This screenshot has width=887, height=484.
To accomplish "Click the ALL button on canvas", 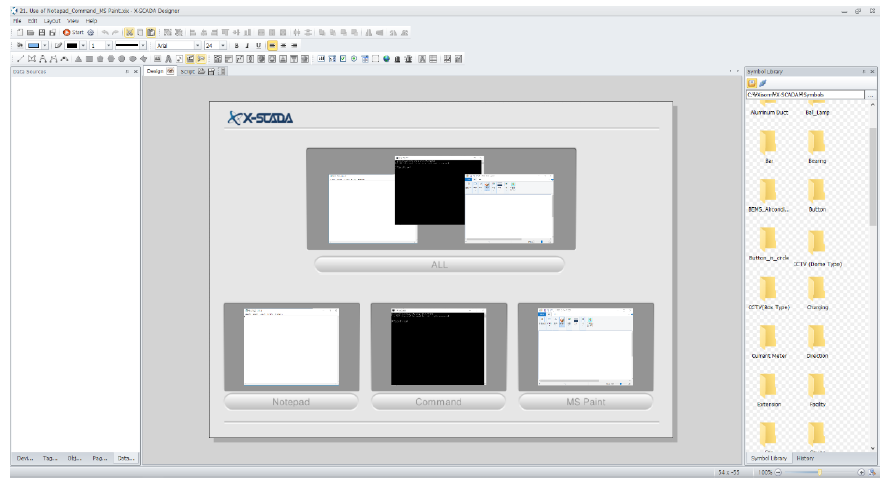I will tap(439, 265).
